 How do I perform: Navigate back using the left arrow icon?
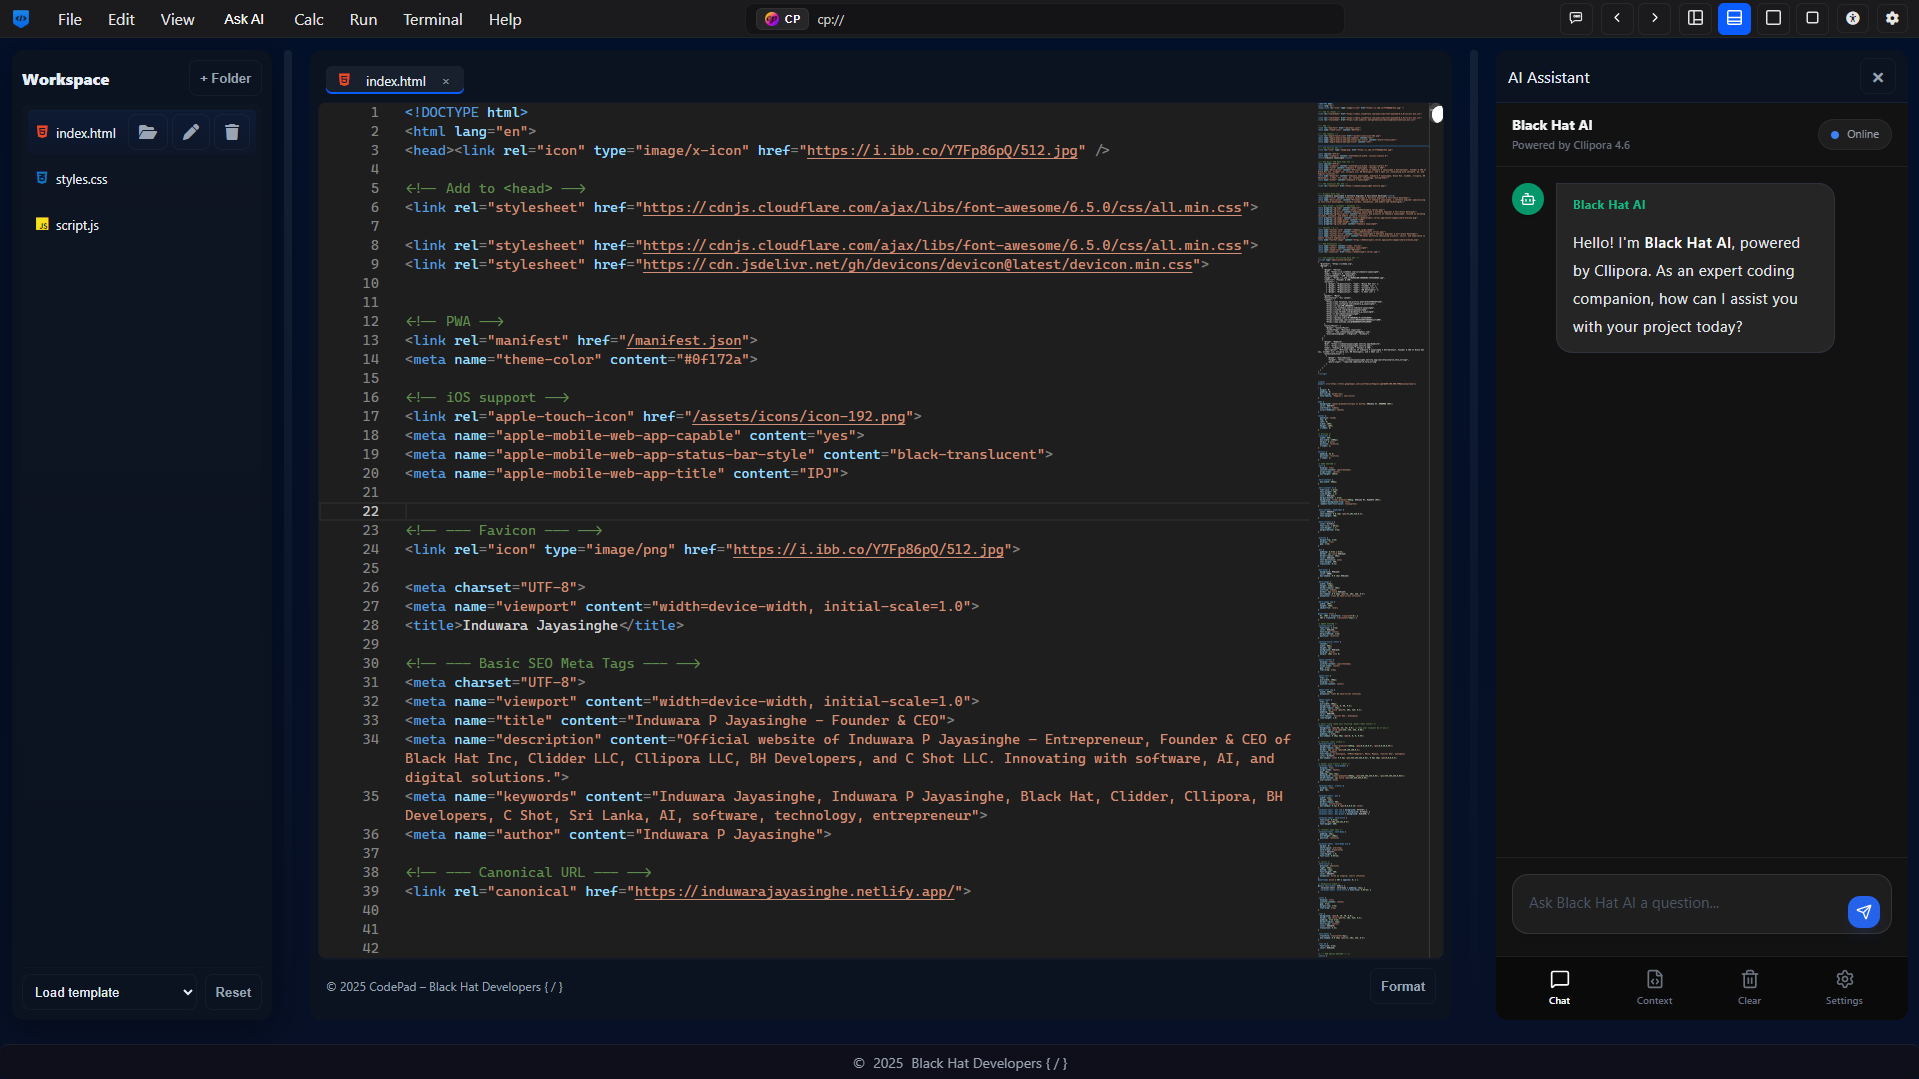pyautogui.click(x=1617, y=18)
